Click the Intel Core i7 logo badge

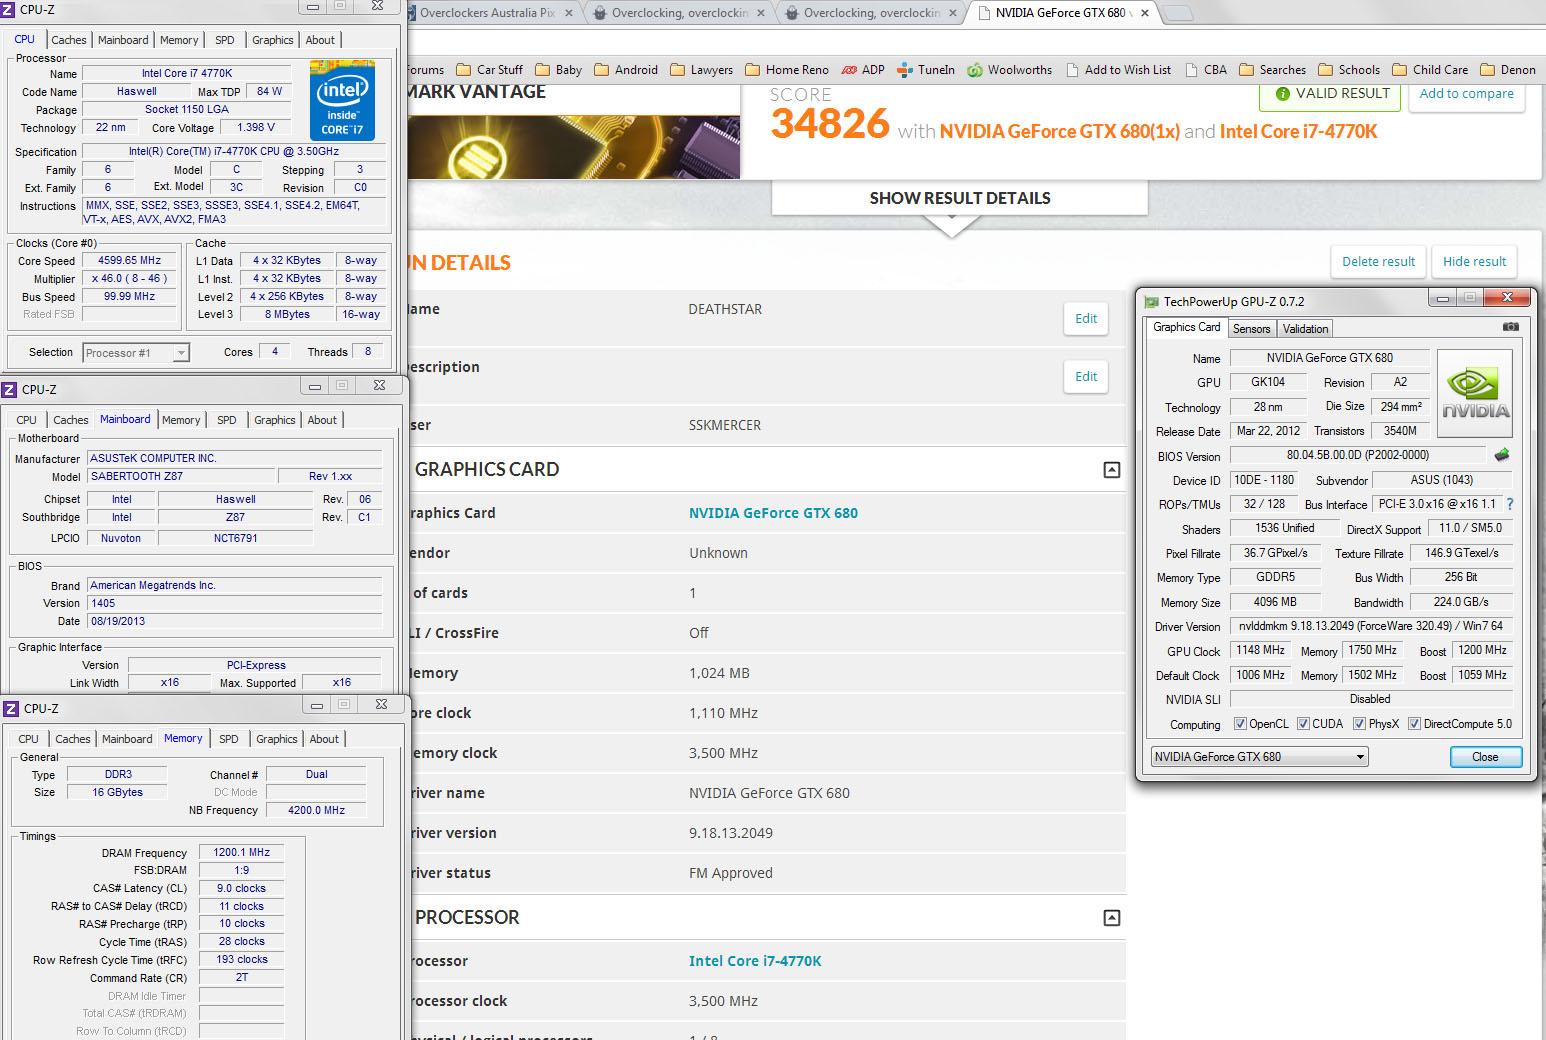point(342,100)
